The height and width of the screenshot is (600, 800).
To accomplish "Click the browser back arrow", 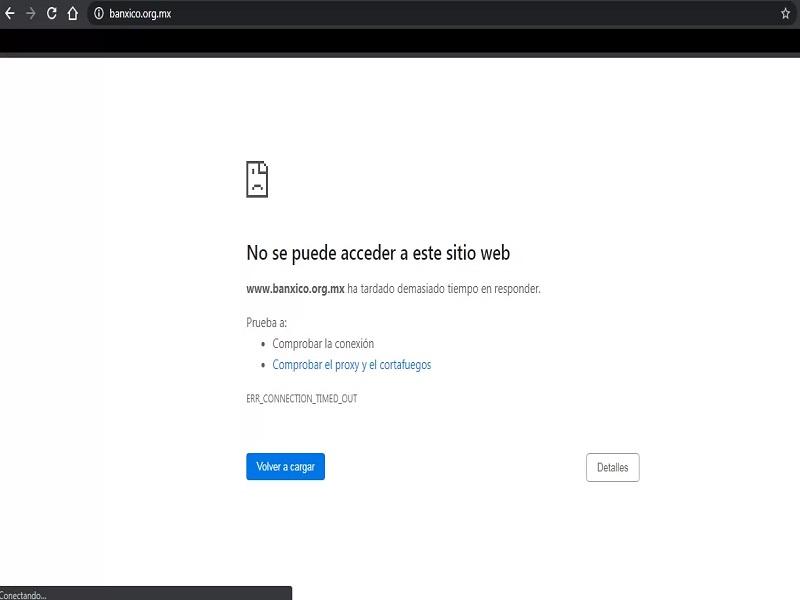I will (x=10, y=14).
